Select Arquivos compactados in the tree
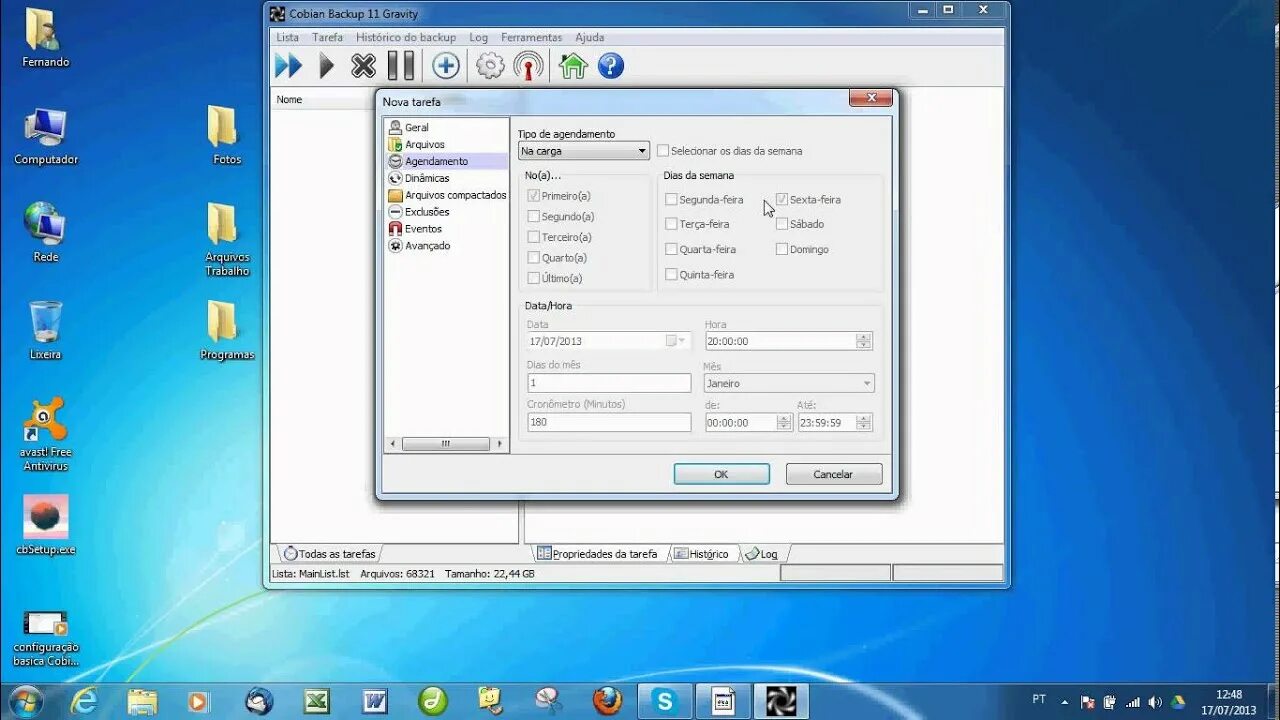The height and width of the screenshot is (720, 1280). (x=447, y=195)
